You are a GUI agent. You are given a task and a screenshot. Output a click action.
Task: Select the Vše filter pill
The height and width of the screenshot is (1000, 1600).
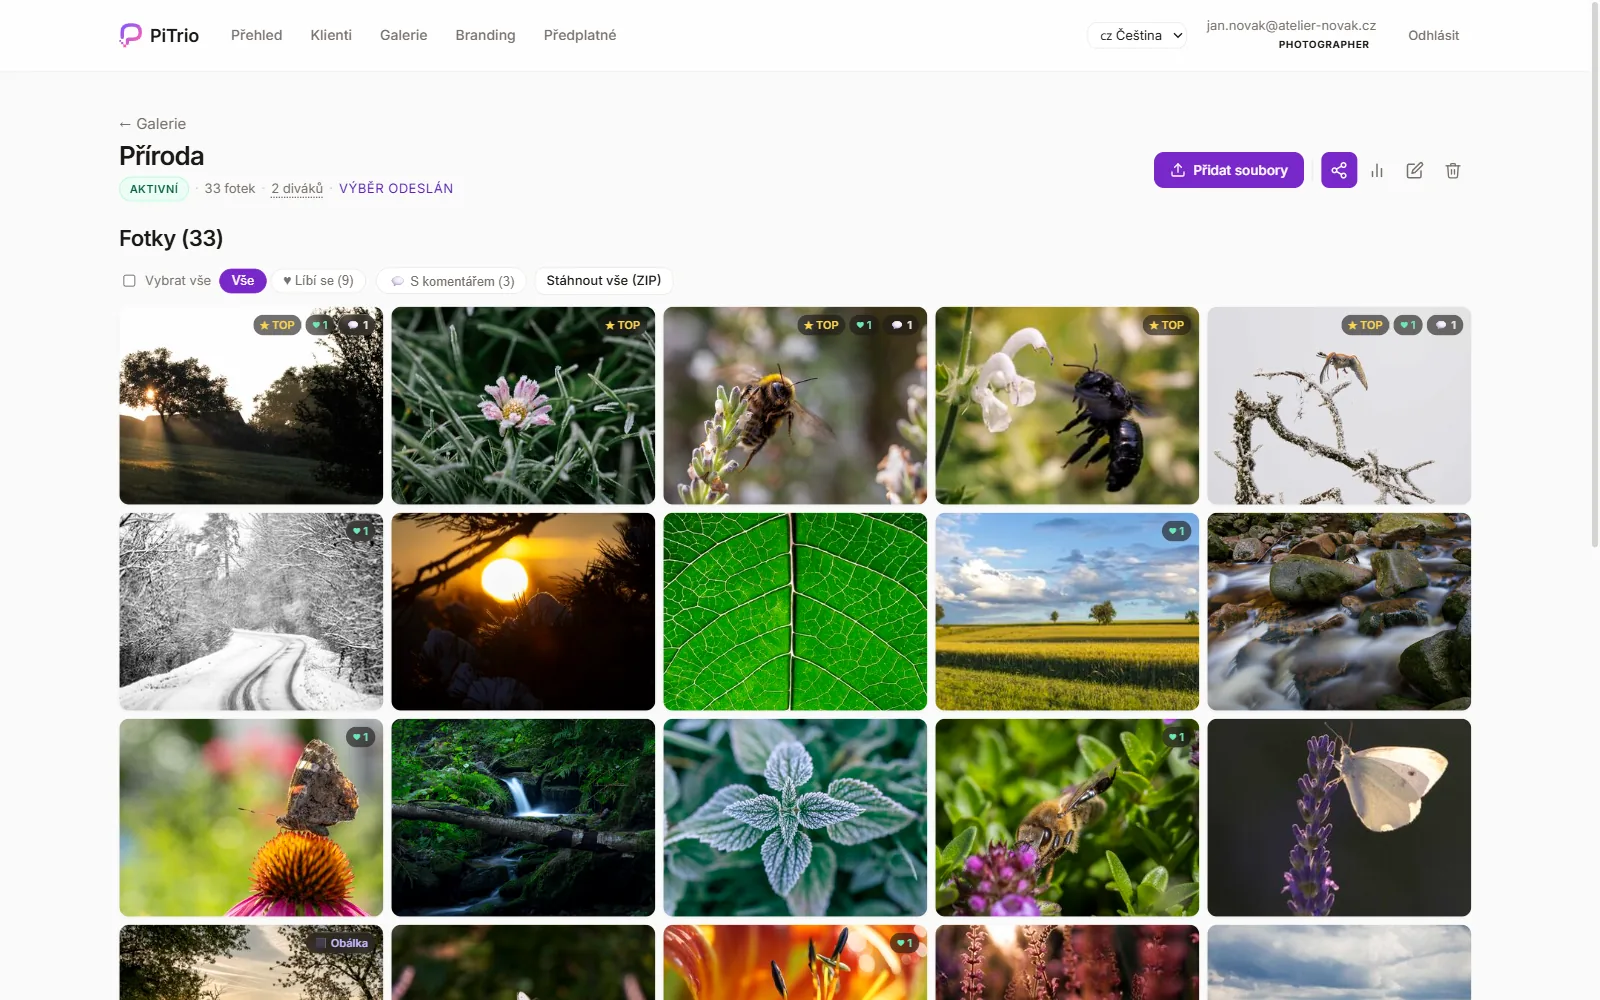click(x=243, y=281)
